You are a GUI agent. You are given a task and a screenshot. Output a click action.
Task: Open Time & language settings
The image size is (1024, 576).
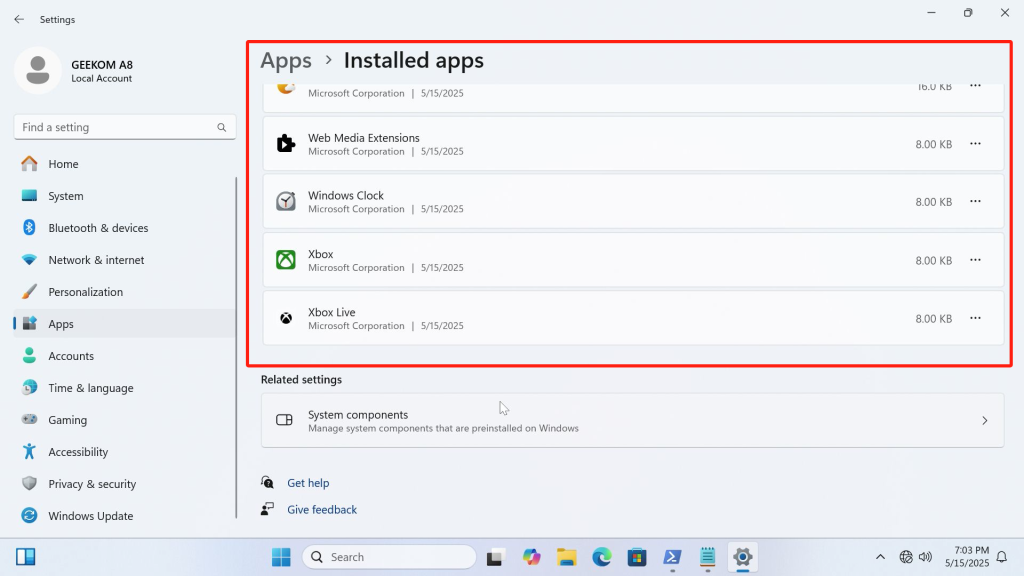[124, 388]
